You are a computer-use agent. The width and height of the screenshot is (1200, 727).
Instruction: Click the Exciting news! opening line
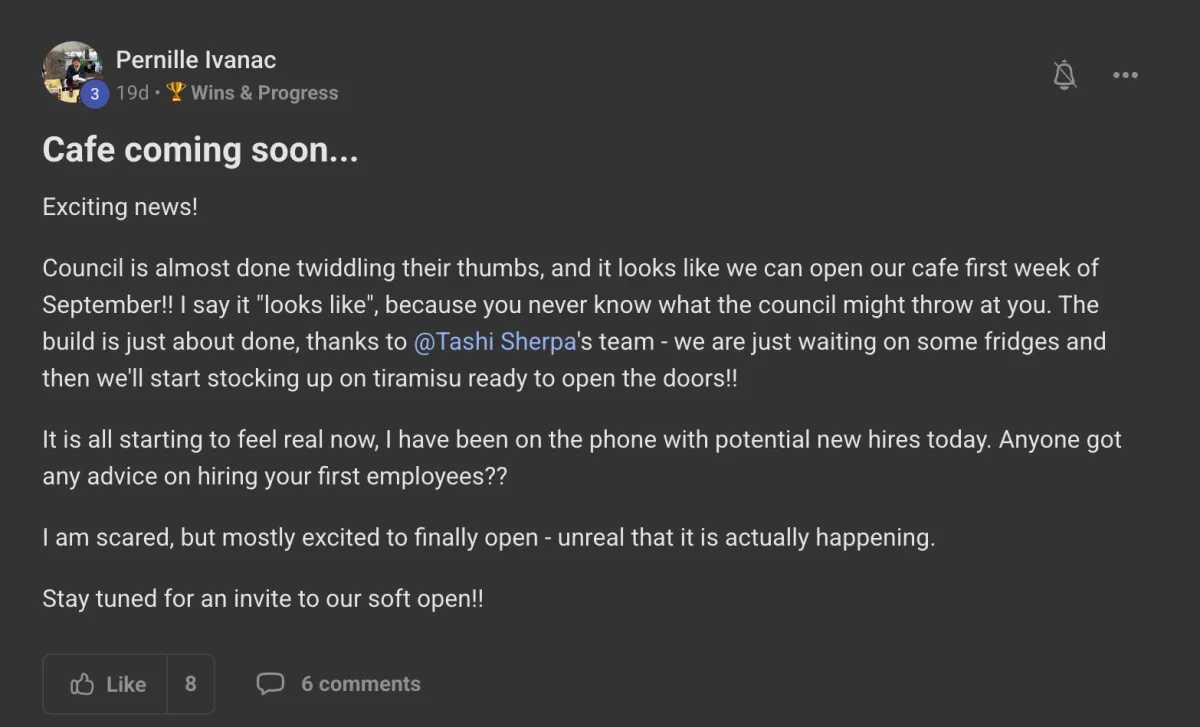(120, 207)
